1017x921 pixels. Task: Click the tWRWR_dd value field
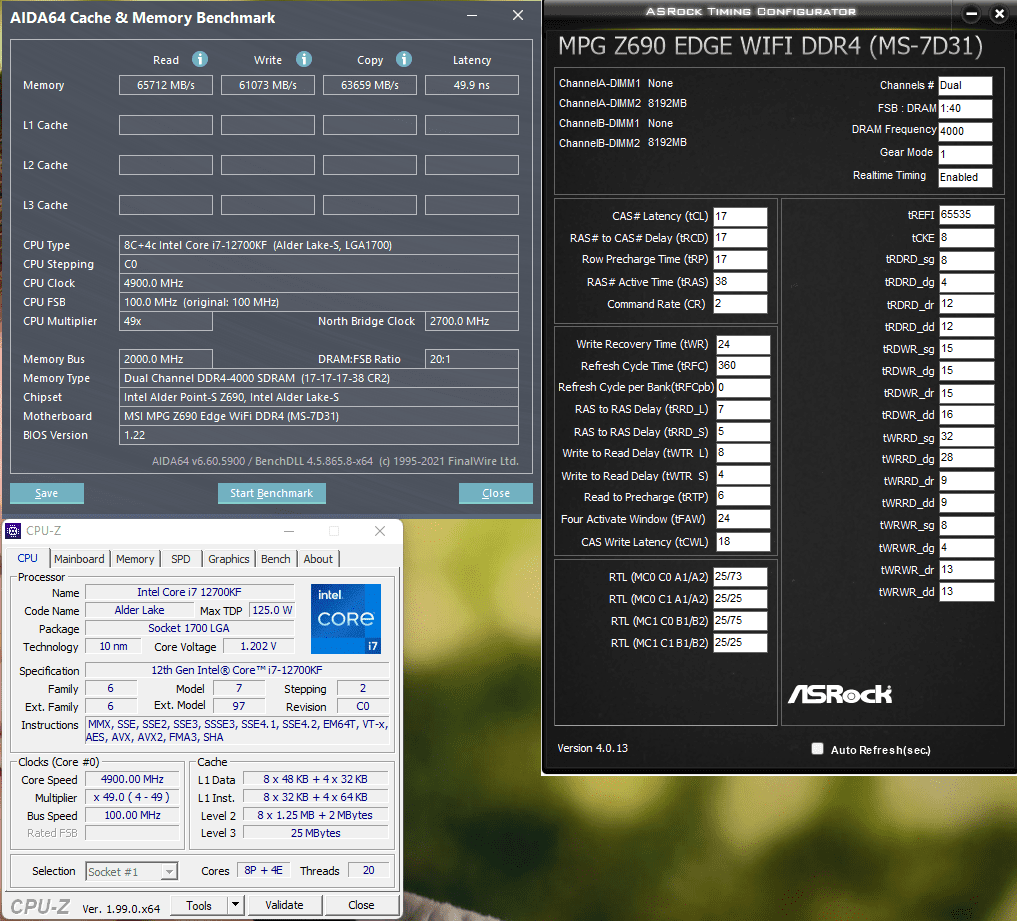point(966,592)
